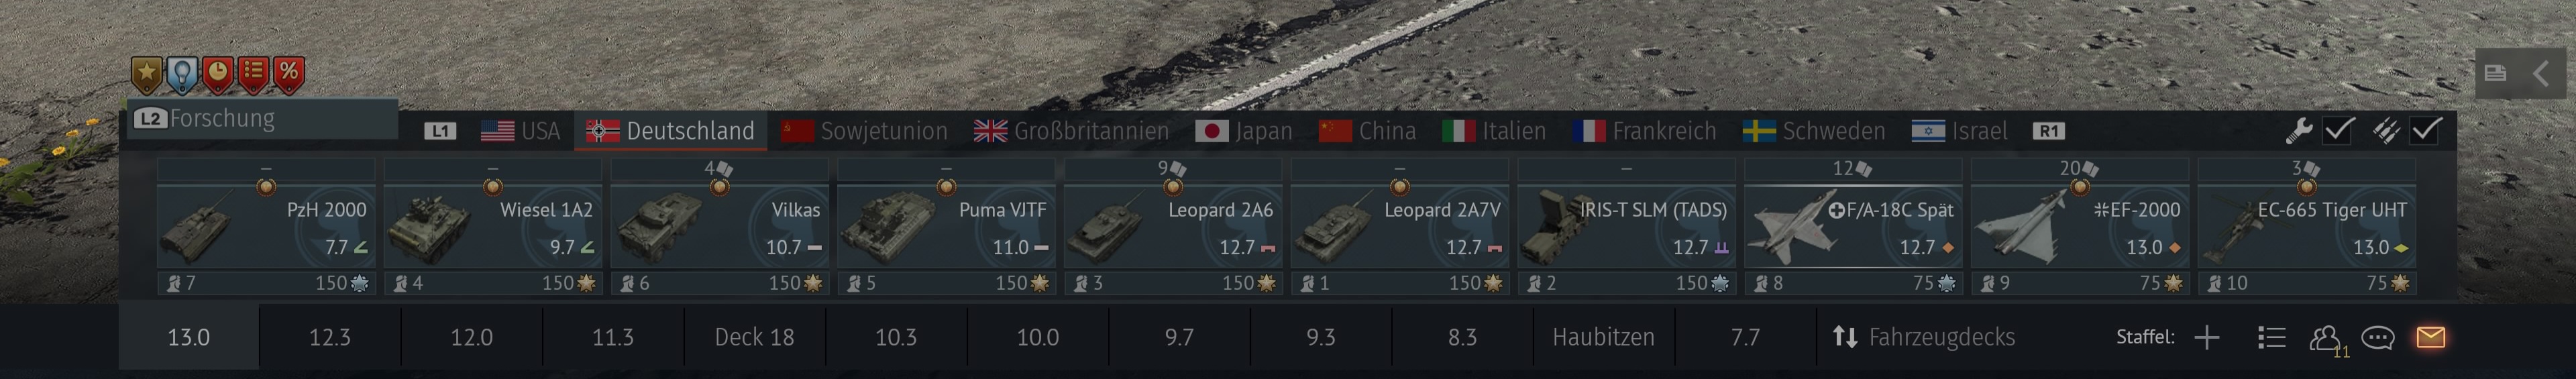The image size is (2576, 379).
Task: Collapse the side panel arrow
Action: click(x=2541, y=73)
